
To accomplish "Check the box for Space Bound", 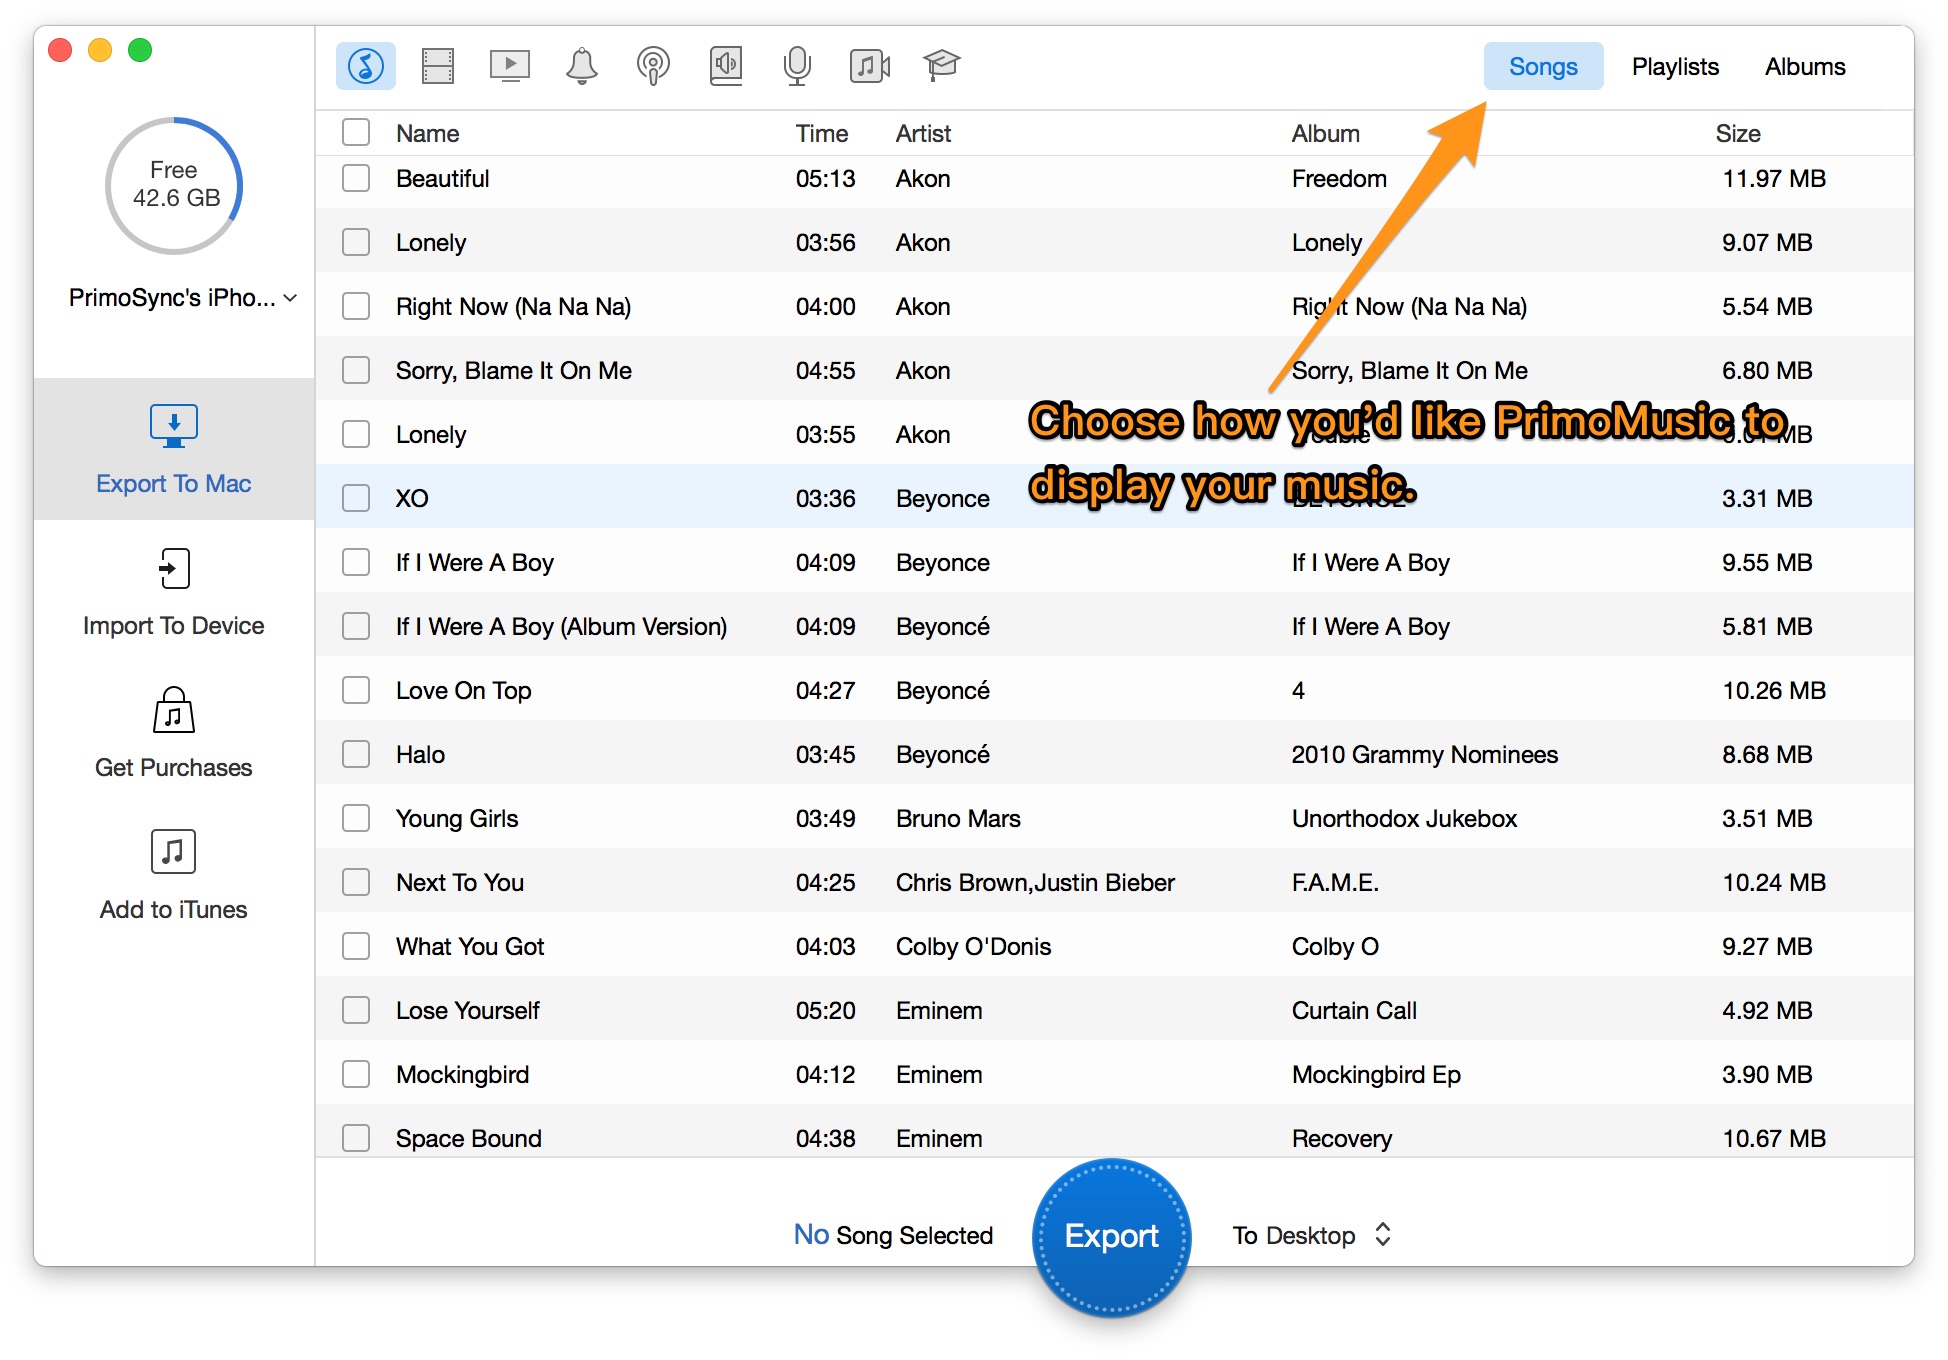I will click(x=356, y=1138).
